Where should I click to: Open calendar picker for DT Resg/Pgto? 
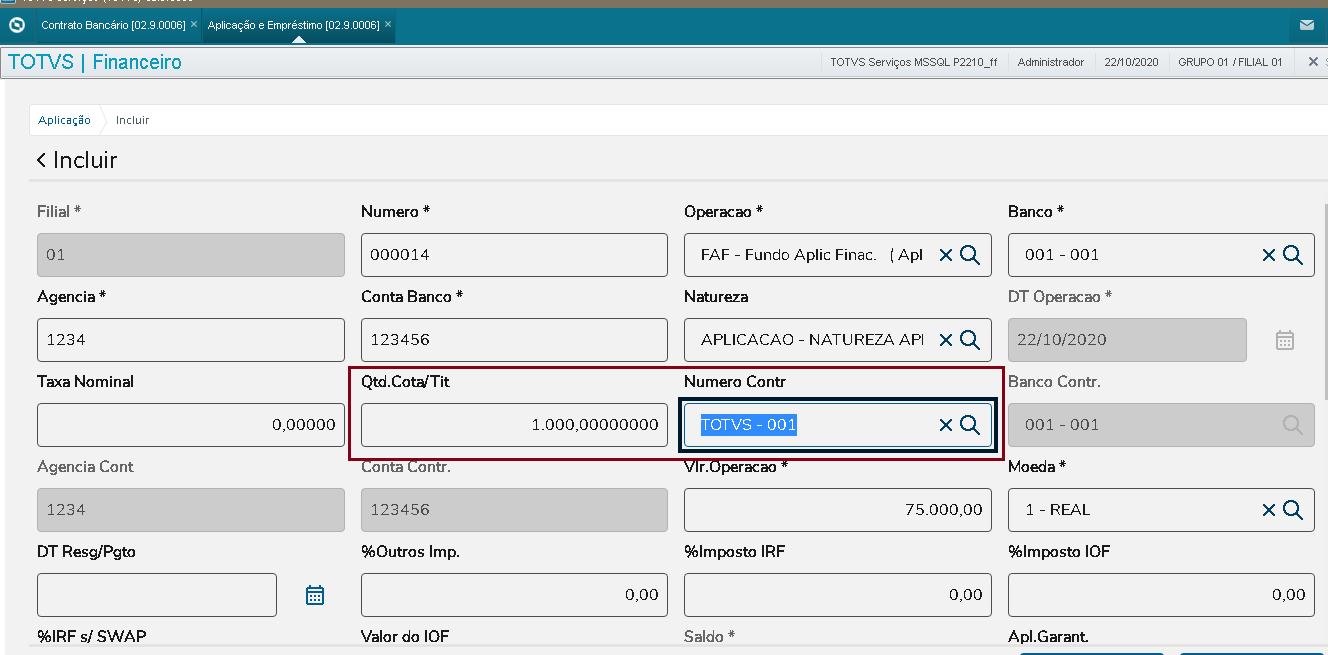click(315, 595)
